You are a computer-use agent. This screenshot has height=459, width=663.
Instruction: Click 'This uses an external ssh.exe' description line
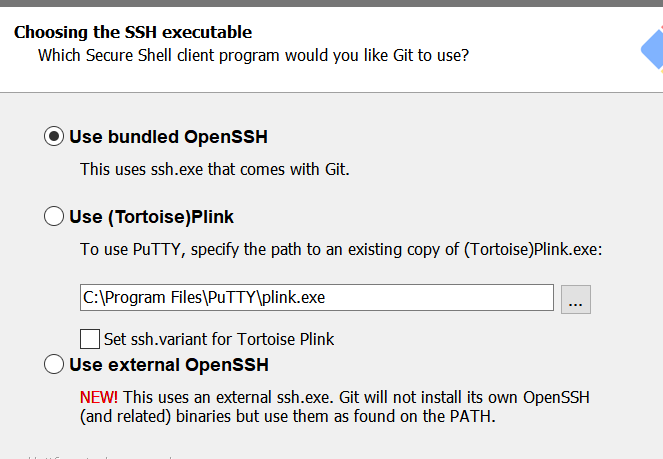coord(356,397)
